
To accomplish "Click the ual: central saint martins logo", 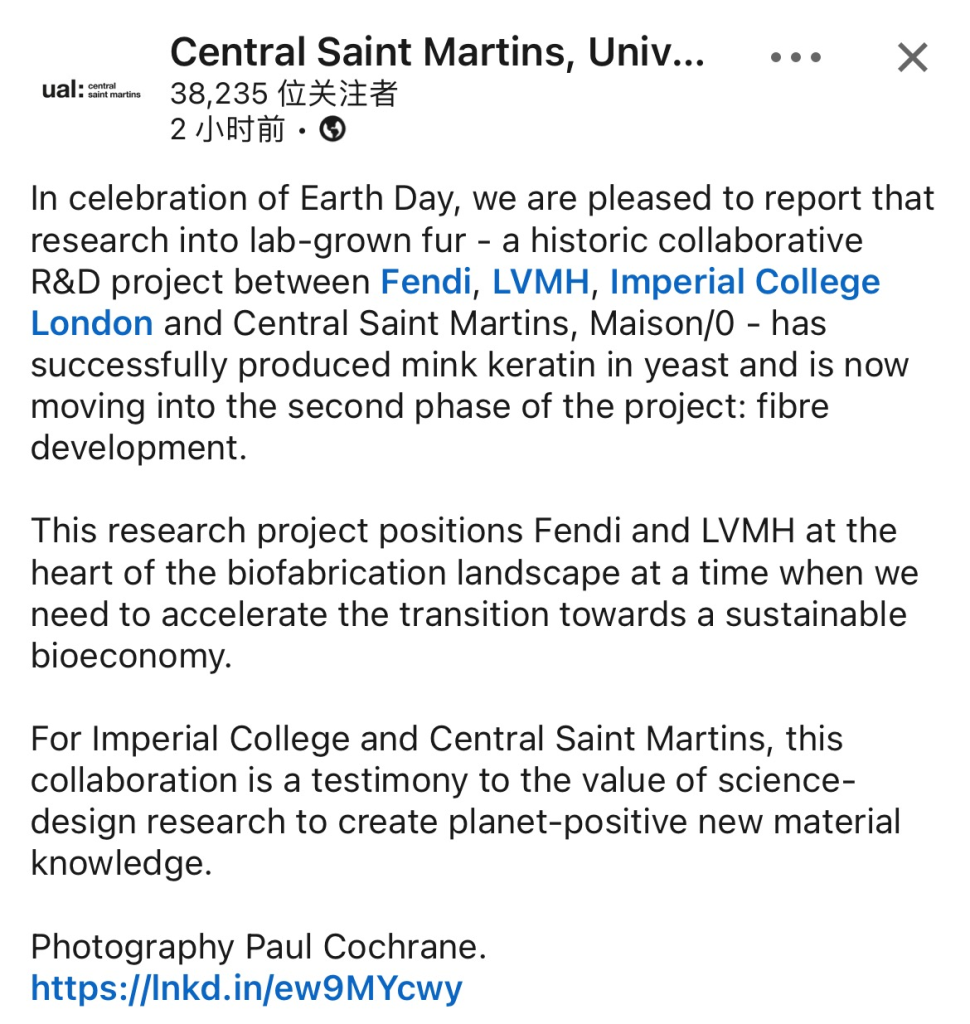I will pyautogui.click(x=91, y=89).
